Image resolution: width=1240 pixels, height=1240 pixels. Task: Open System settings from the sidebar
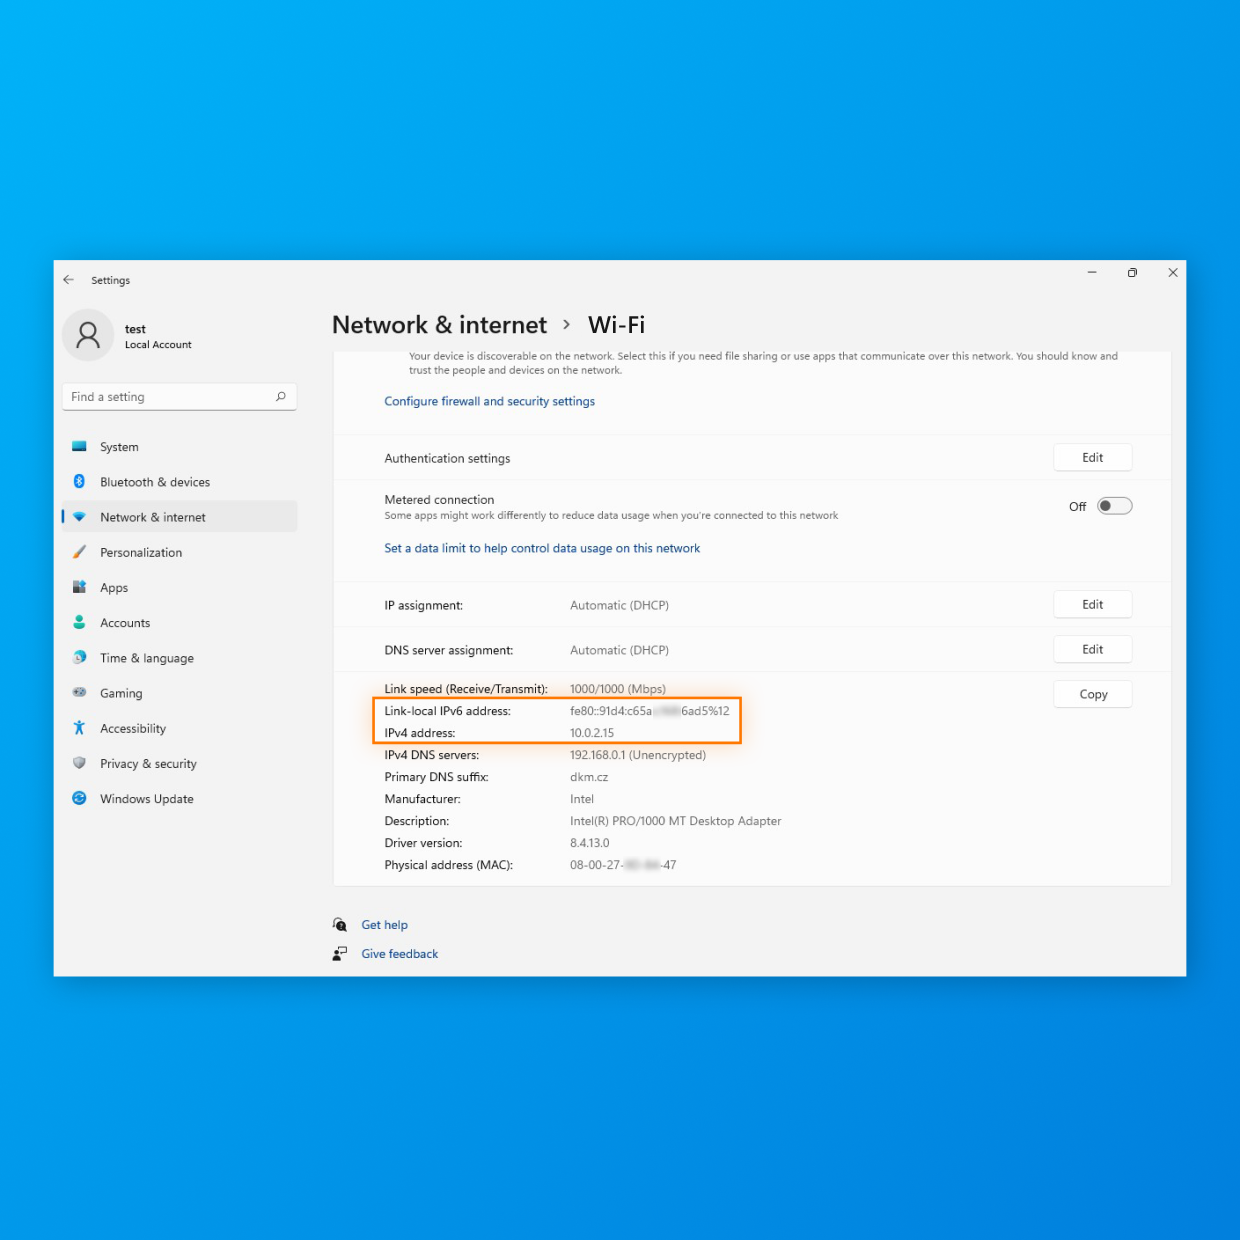(119, 447)
